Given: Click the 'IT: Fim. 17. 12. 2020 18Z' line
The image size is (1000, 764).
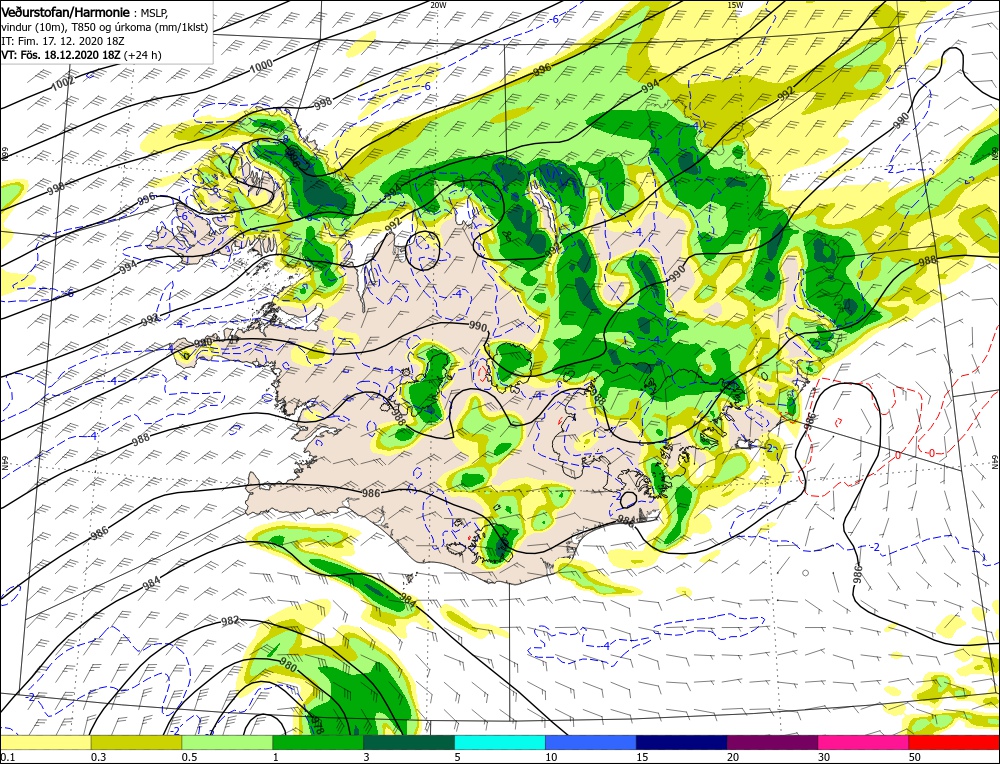Looking at the screenshot, I should pyautogui.click(x=62, y=41).
